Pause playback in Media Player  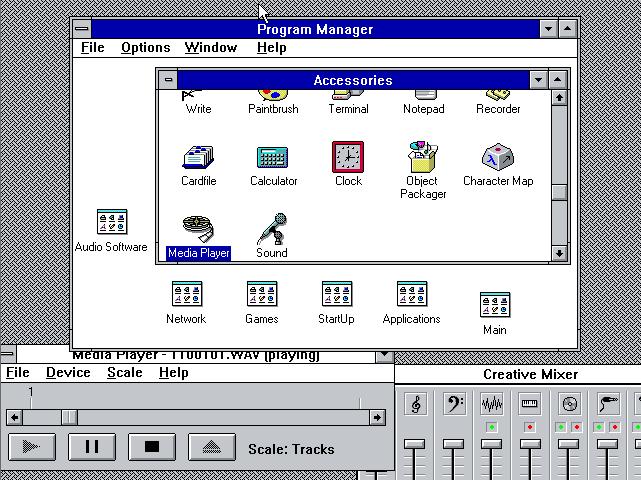(92, 447)
